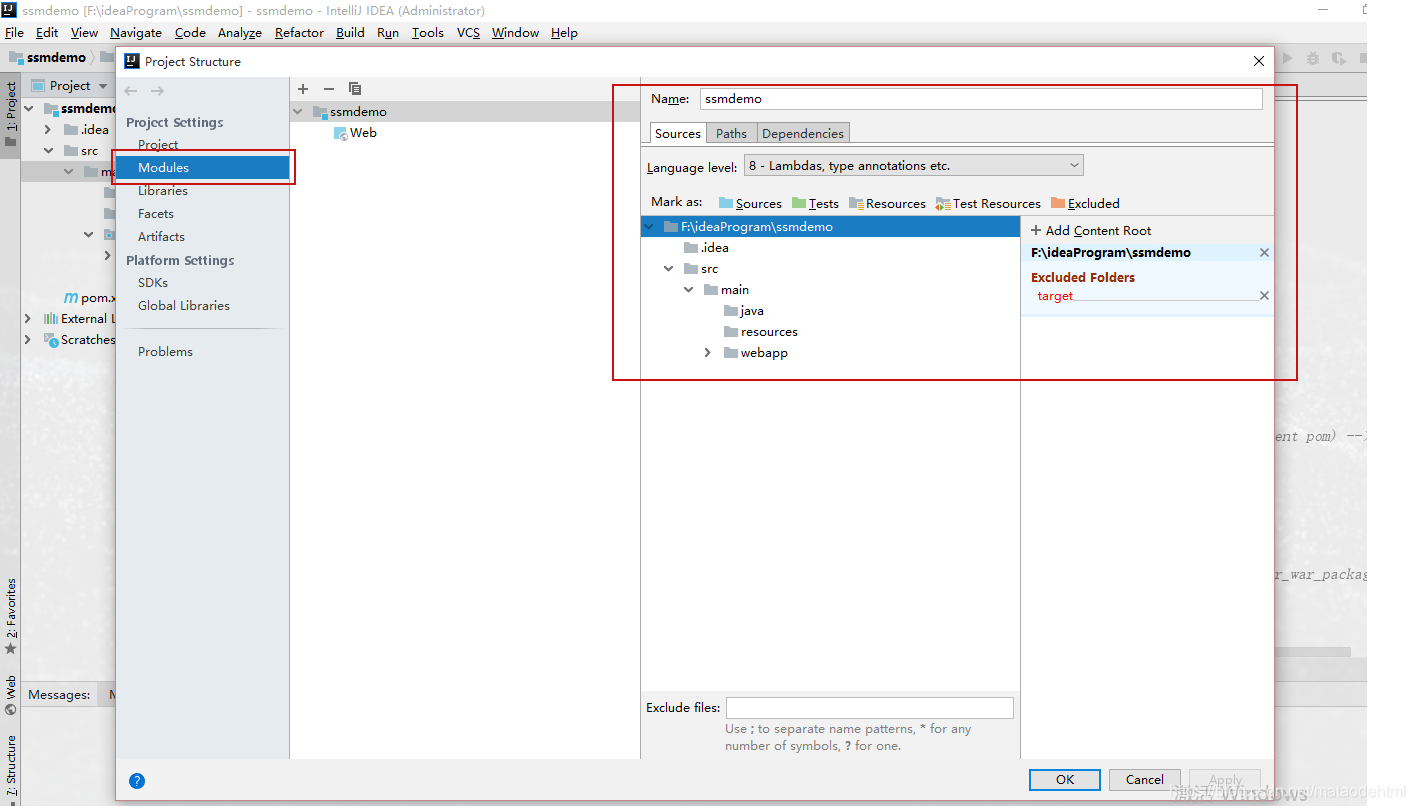This screenshot has height=810, width=1415.
Task: Collapse content root F:\ideaProgram\ssmdemo node
Action: (650, 227)
